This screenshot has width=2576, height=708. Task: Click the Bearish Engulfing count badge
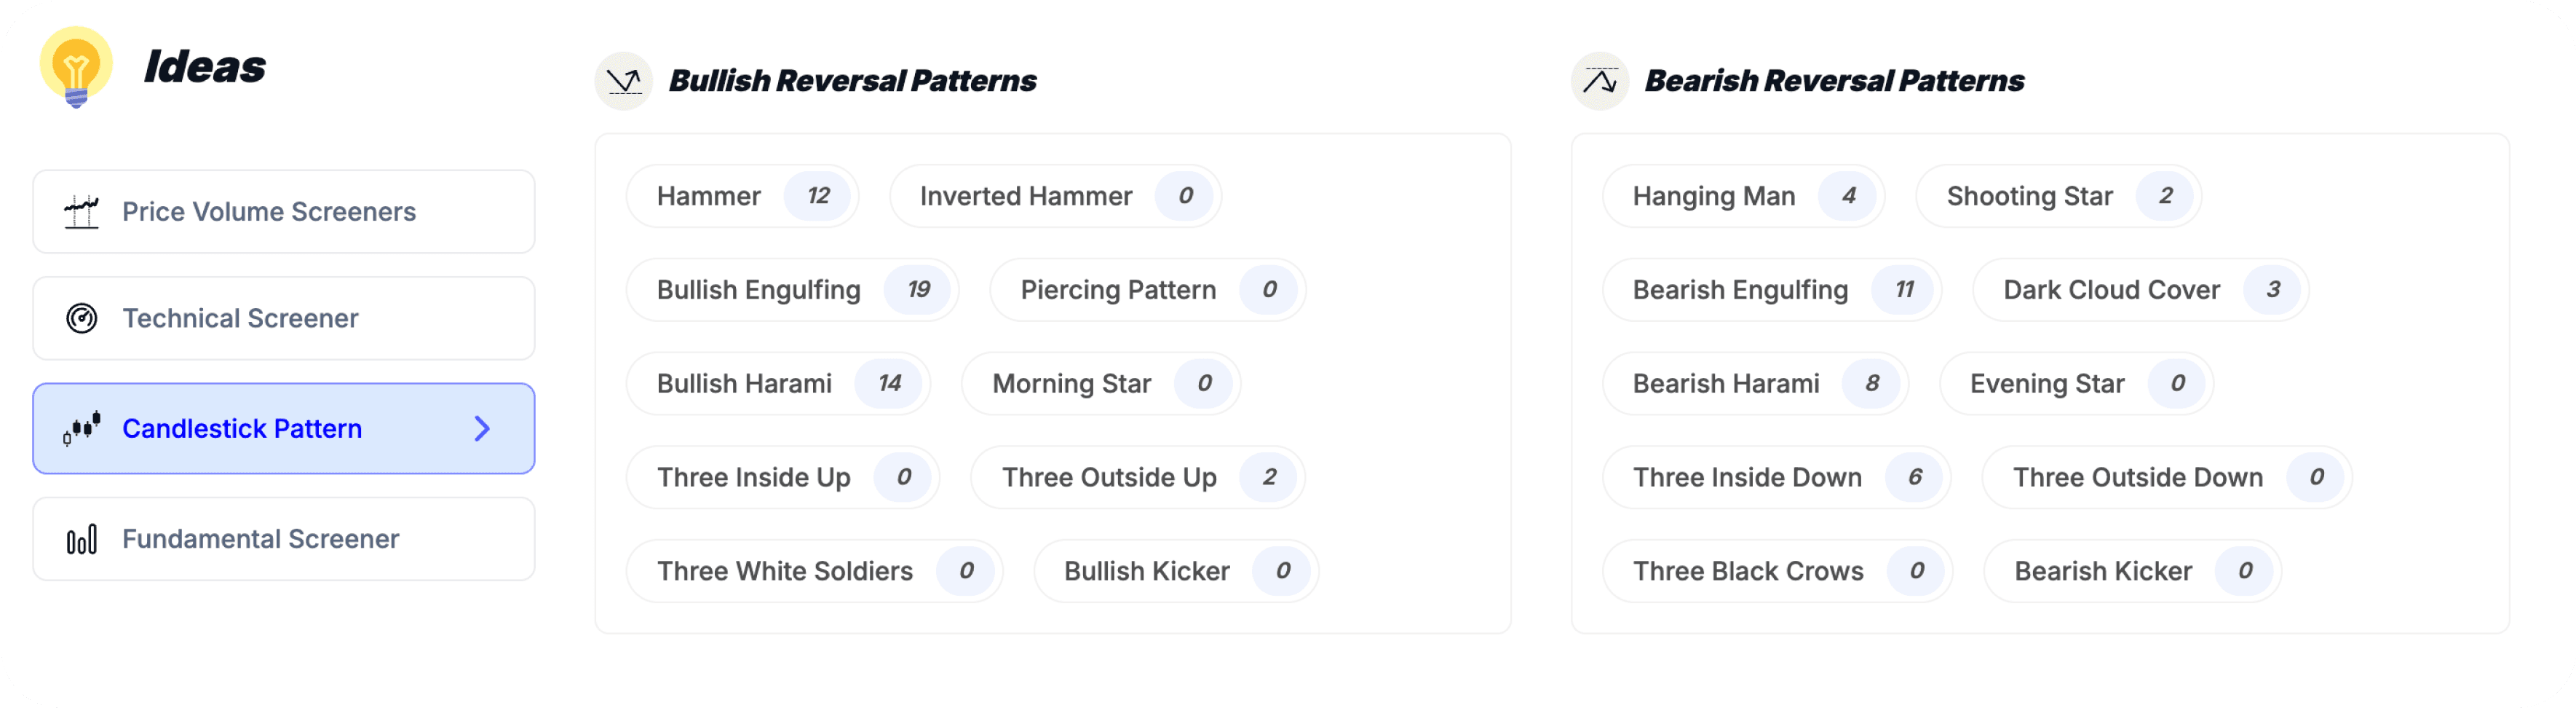[1904, 290]
